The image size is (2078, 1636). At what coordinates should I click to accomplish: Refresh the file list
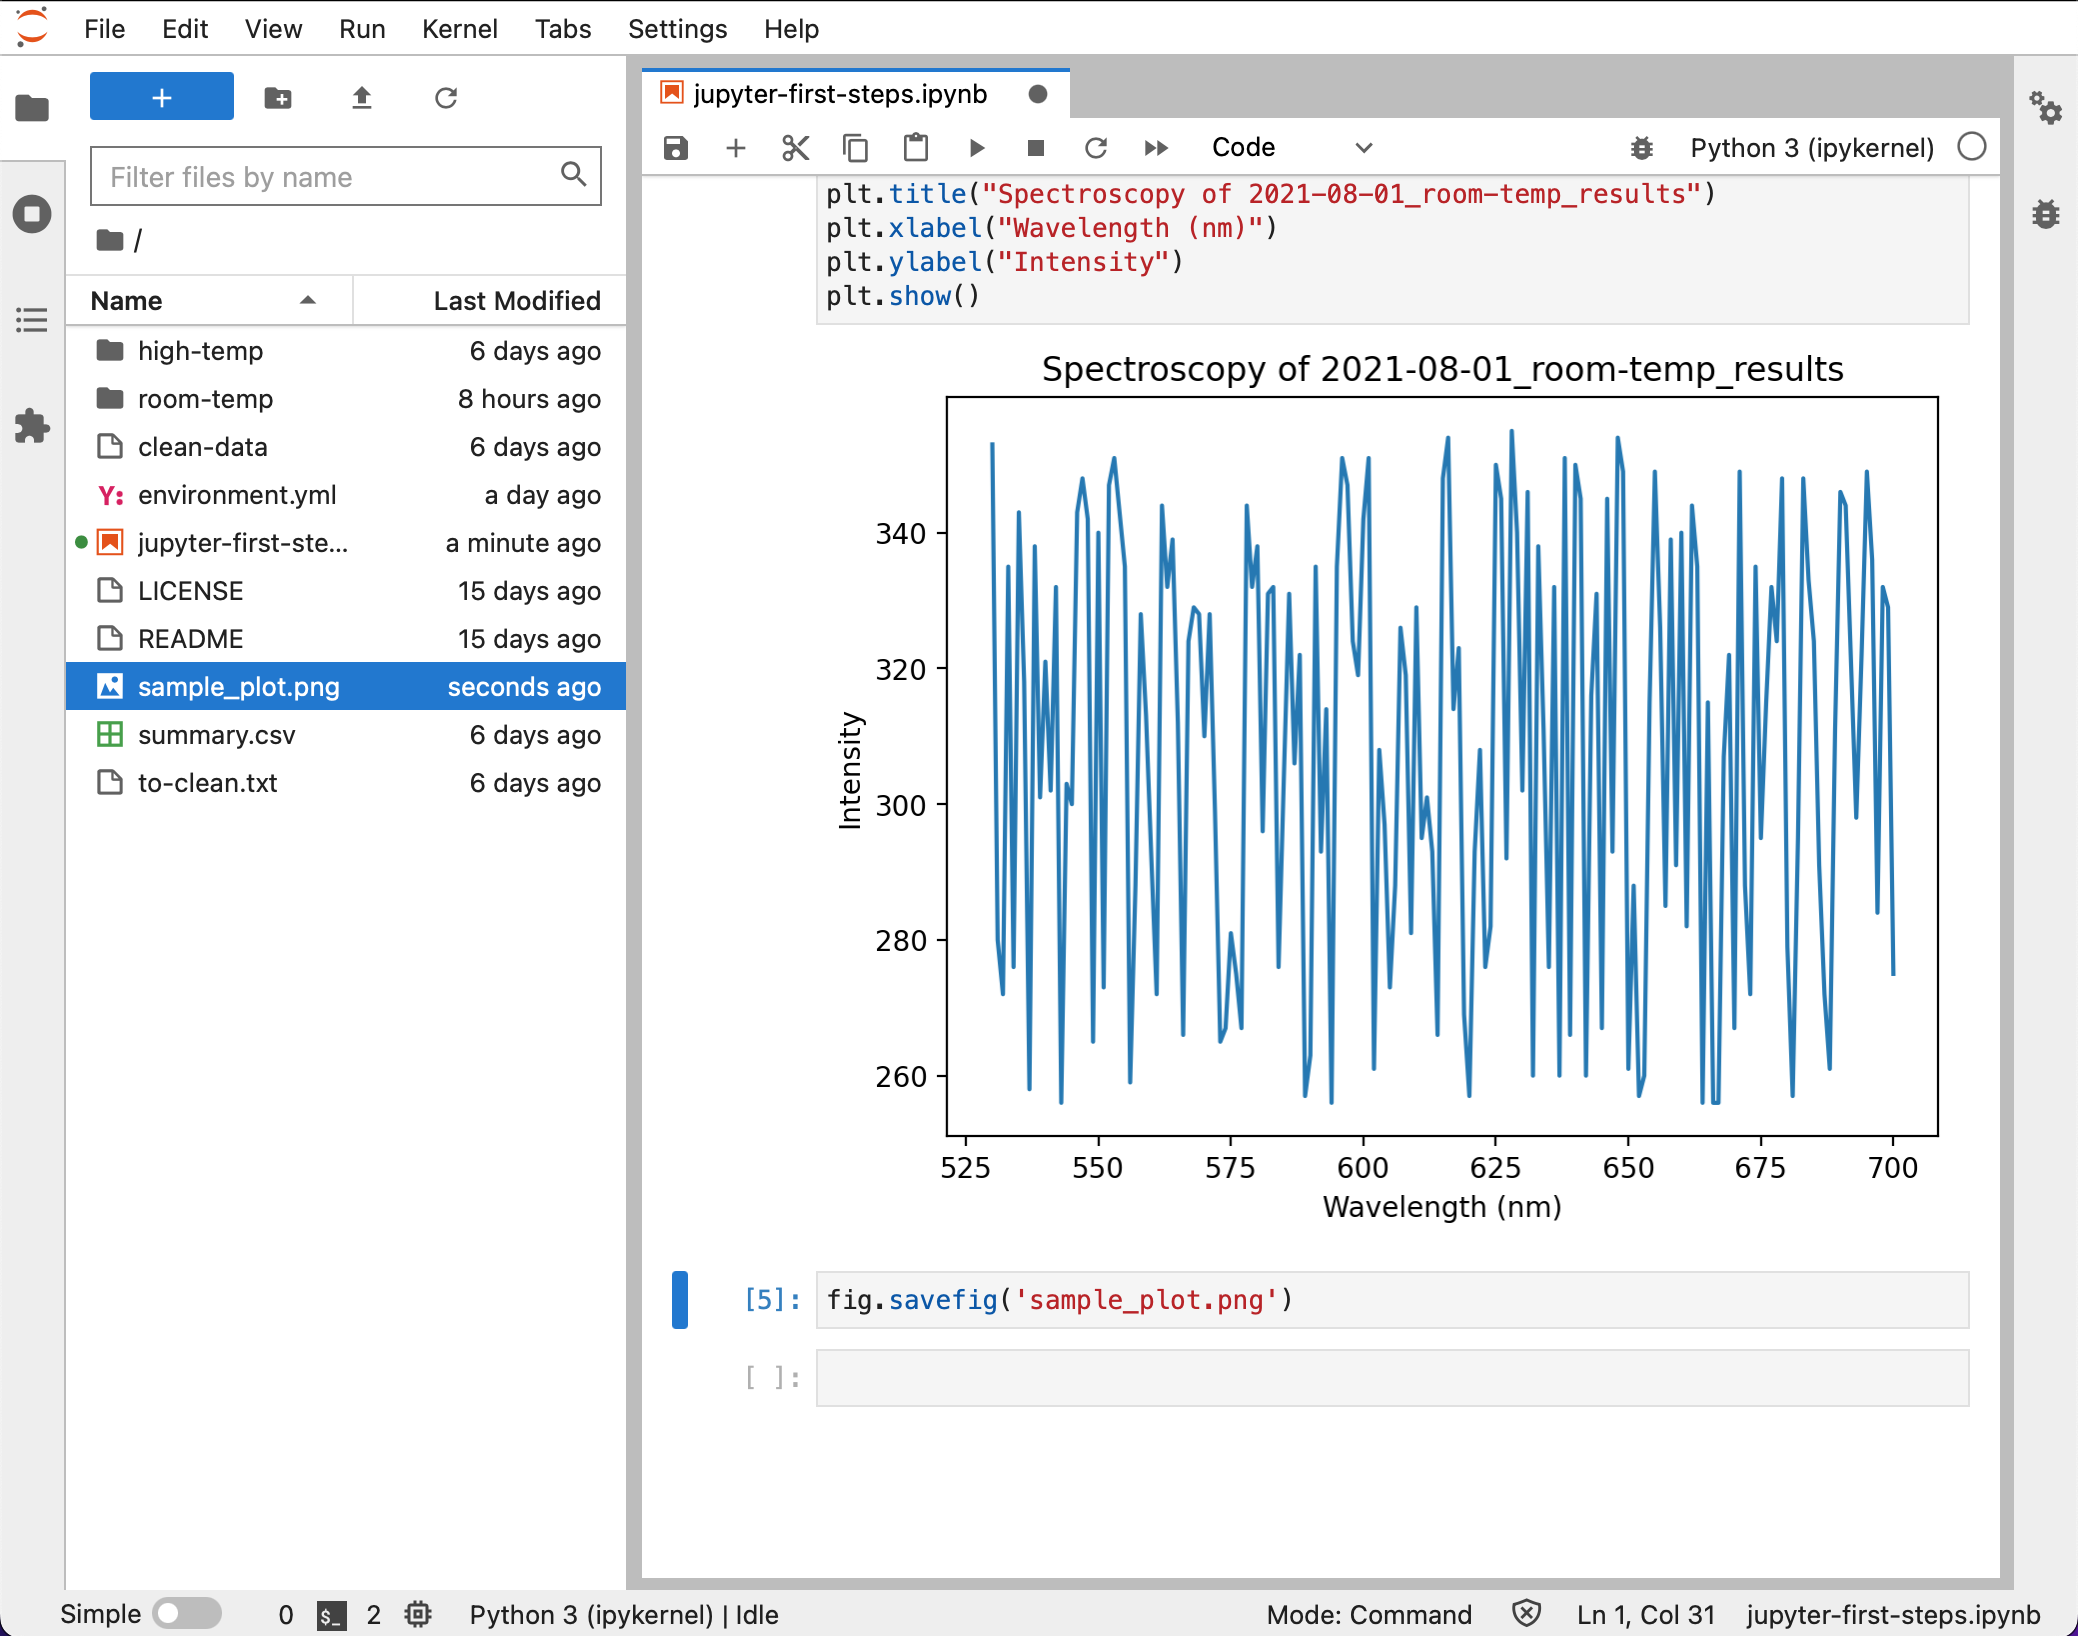tap(446, 97)
